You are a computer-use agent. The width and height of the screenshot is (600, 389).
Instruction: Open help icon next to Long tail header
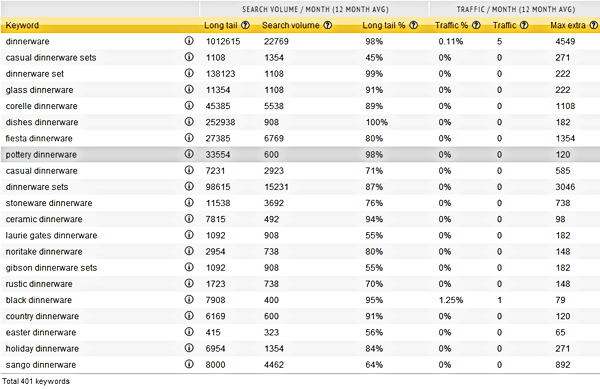[x=246, y=25]
